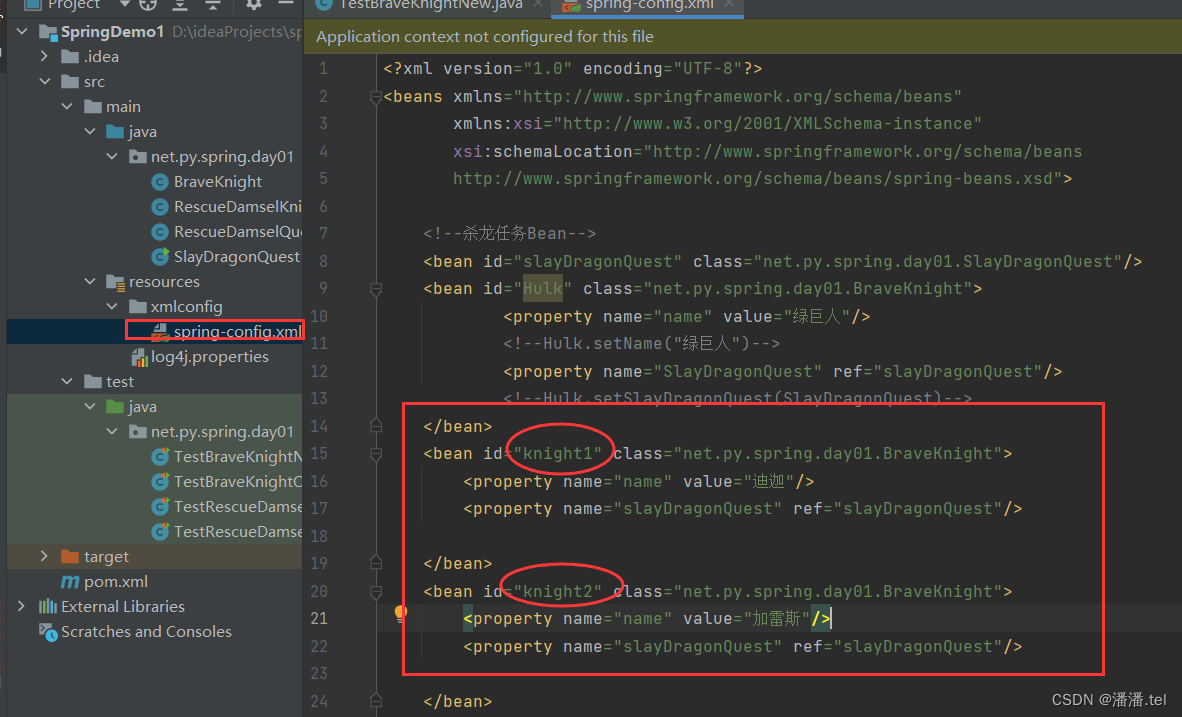This screenshot has width=1182, height=717.
Task: Click the locate opened file crosshair icon
Action: (148, 5)
